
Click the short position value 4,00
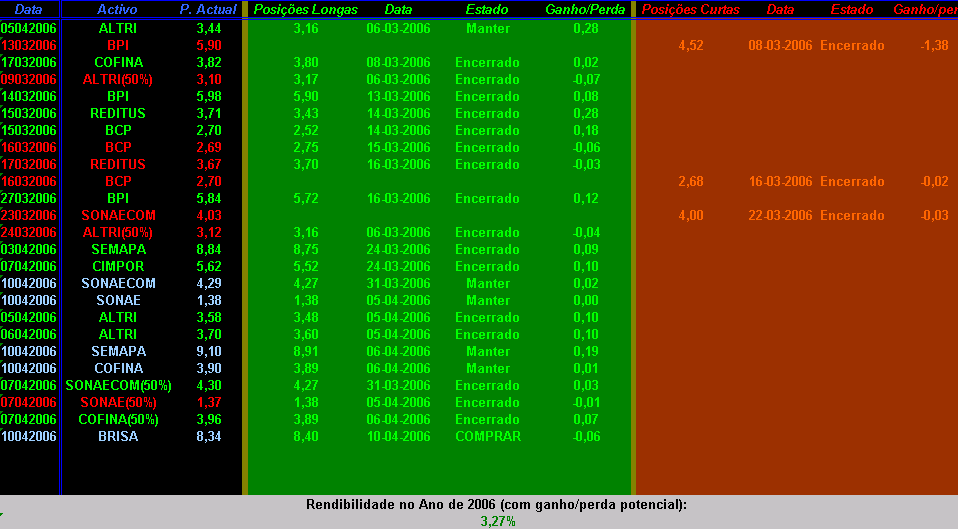pos(691,215)
